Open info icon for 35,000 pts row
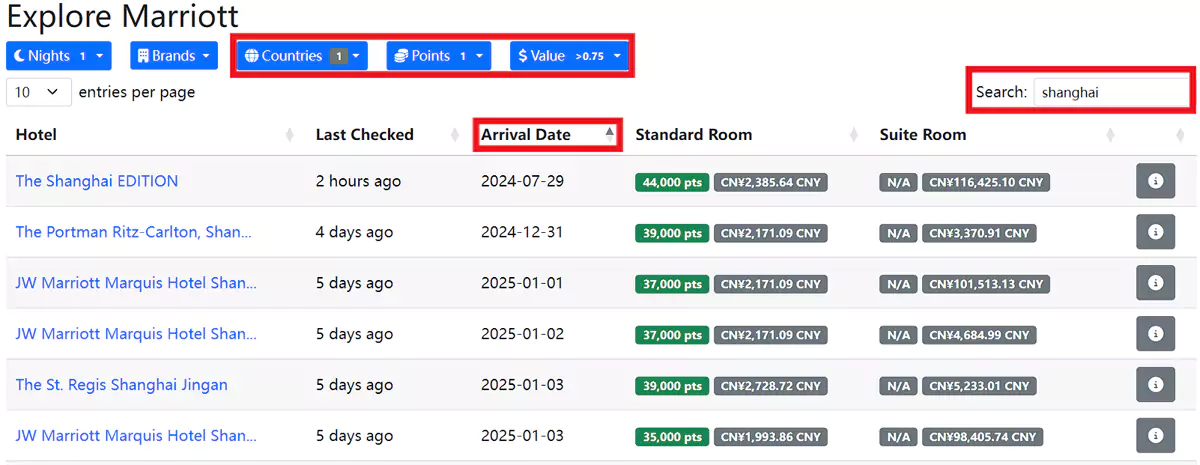1200x465 pixels. [1155, 436]
